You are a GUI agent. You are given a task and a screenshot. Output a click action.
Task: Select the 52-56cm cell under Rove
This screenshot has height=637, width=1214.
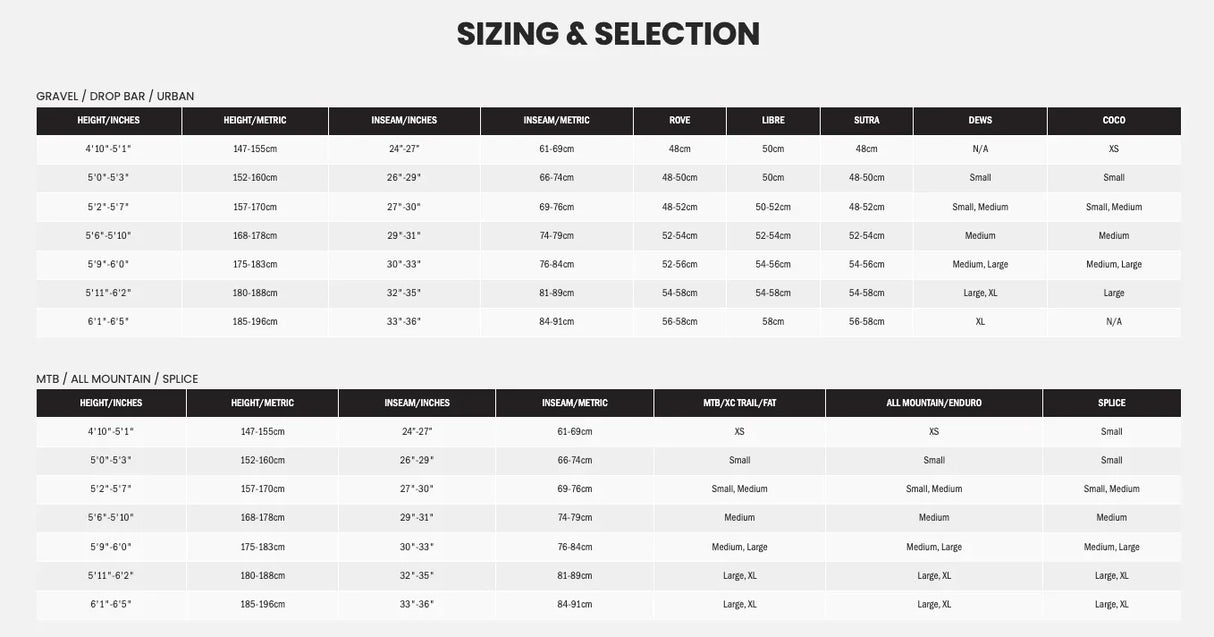coord(680,265)
